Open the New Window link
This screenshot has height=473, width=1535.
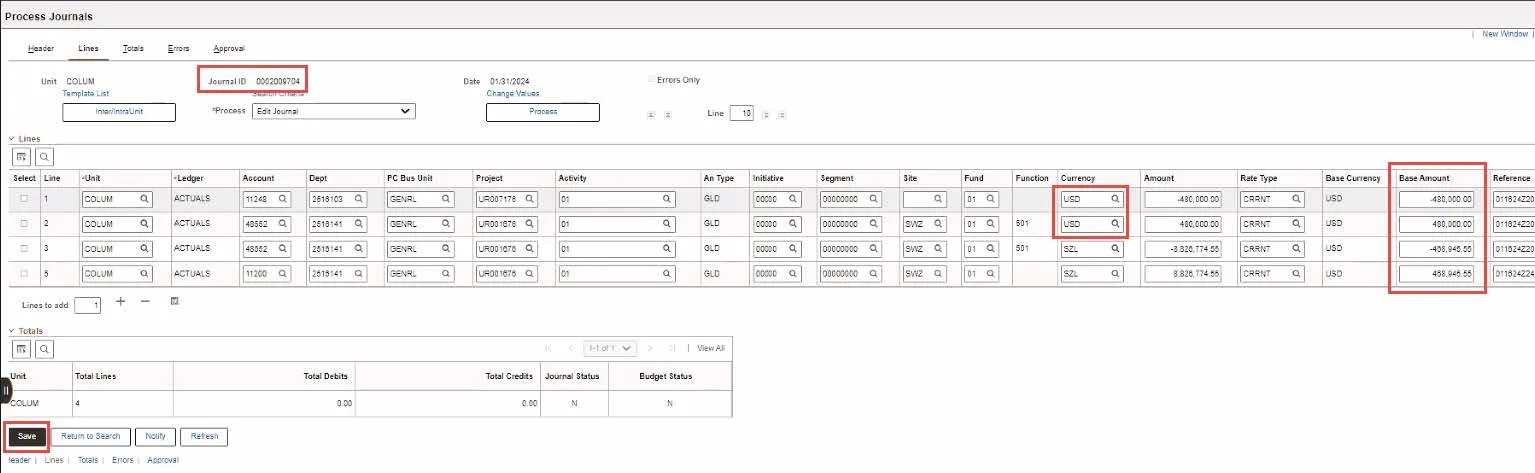pos(1504,34)
